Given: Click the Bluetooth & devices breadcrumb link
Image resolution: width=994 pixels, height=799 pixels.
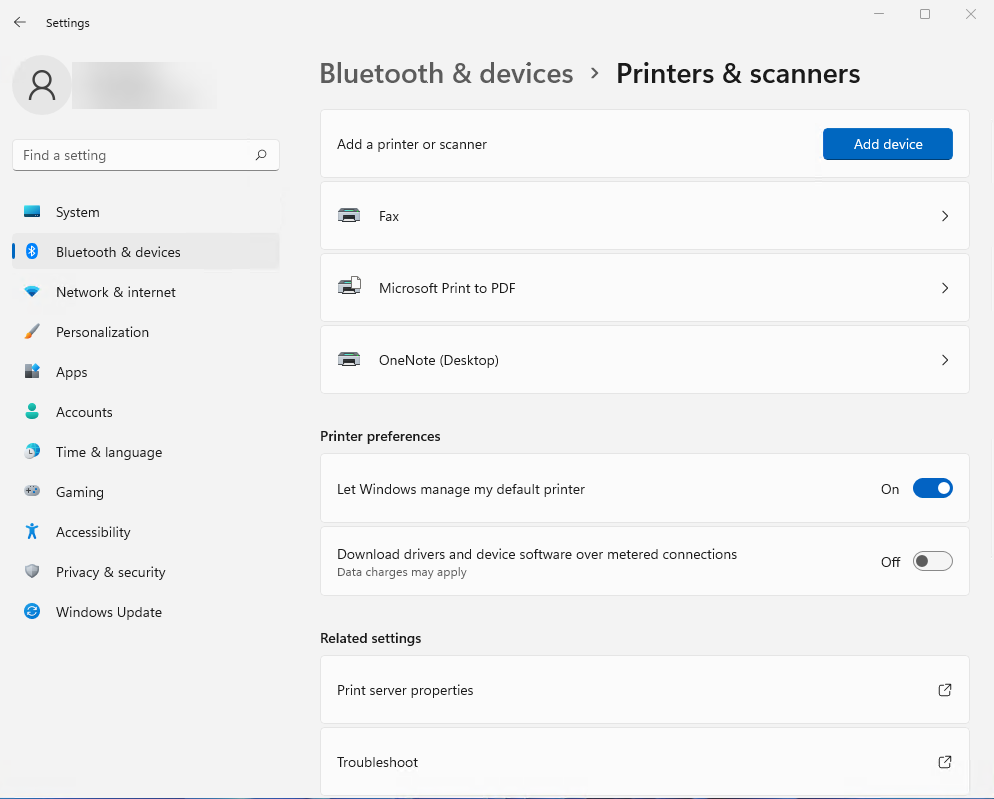Looking at the screenshot, I should click(x=446, y=74).
